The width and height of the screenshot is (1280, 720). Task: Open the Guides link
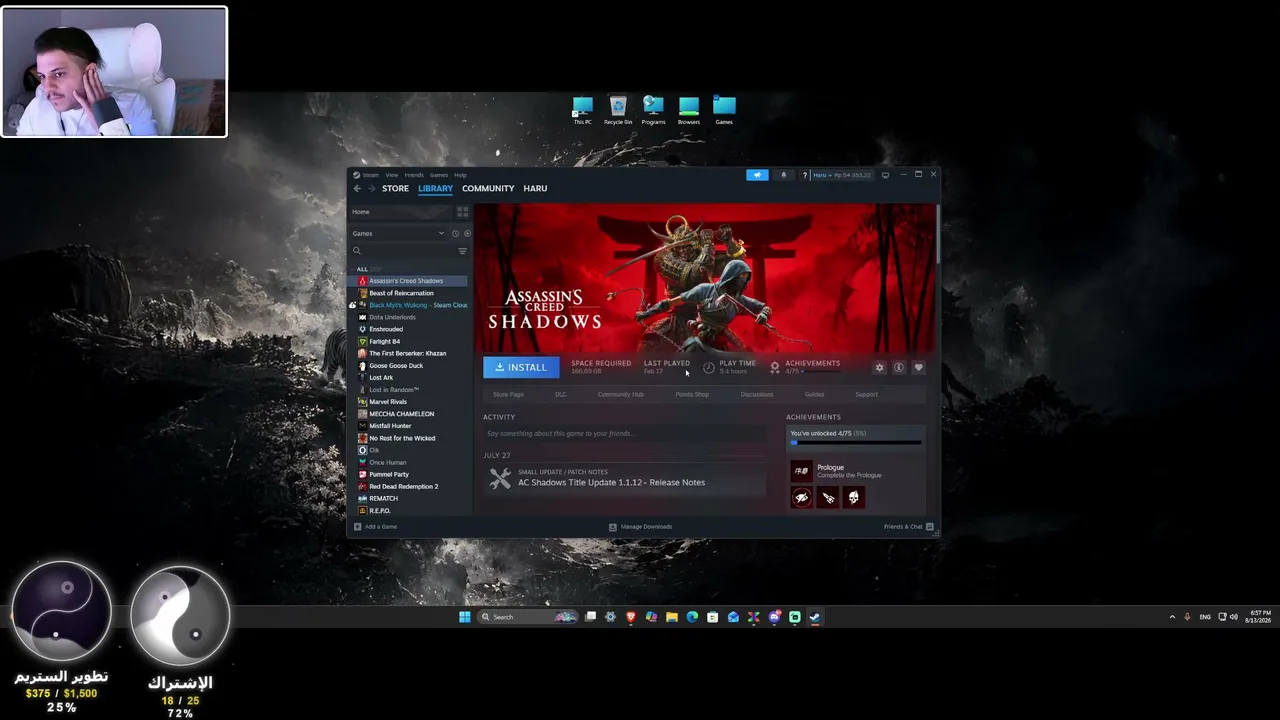point(815,394)
